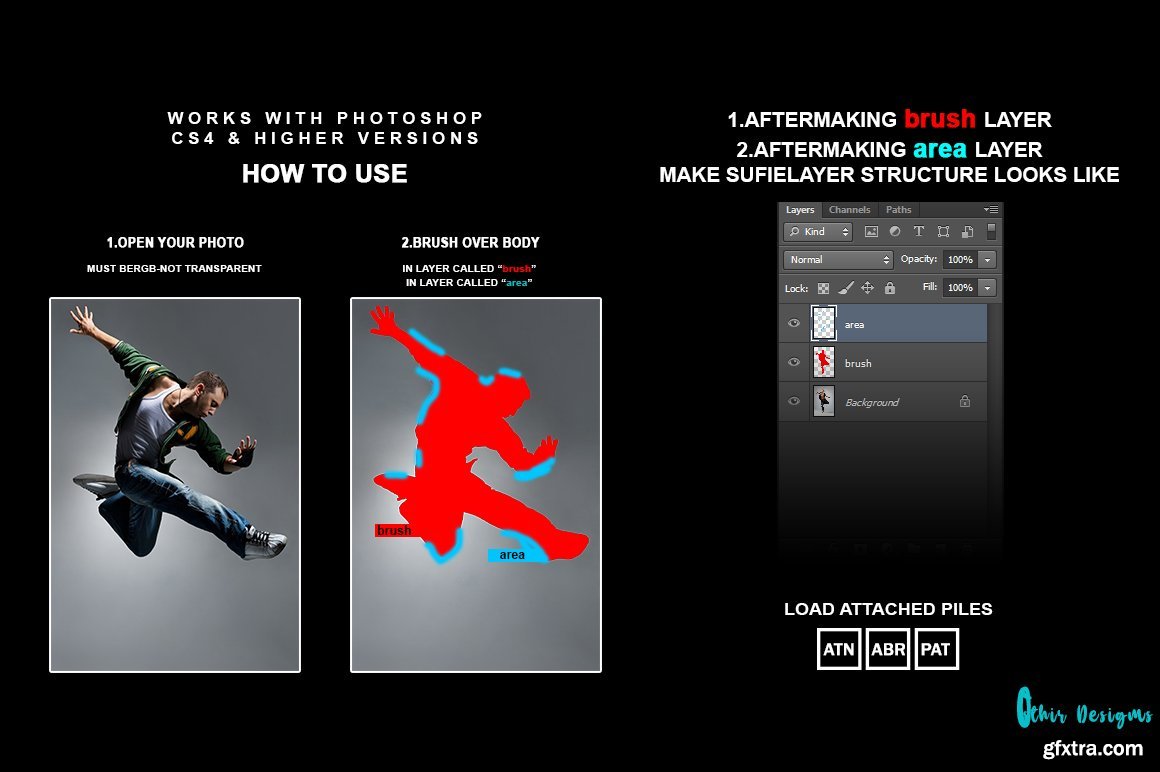Toggle the layer filtering switch

pos(991,231)
